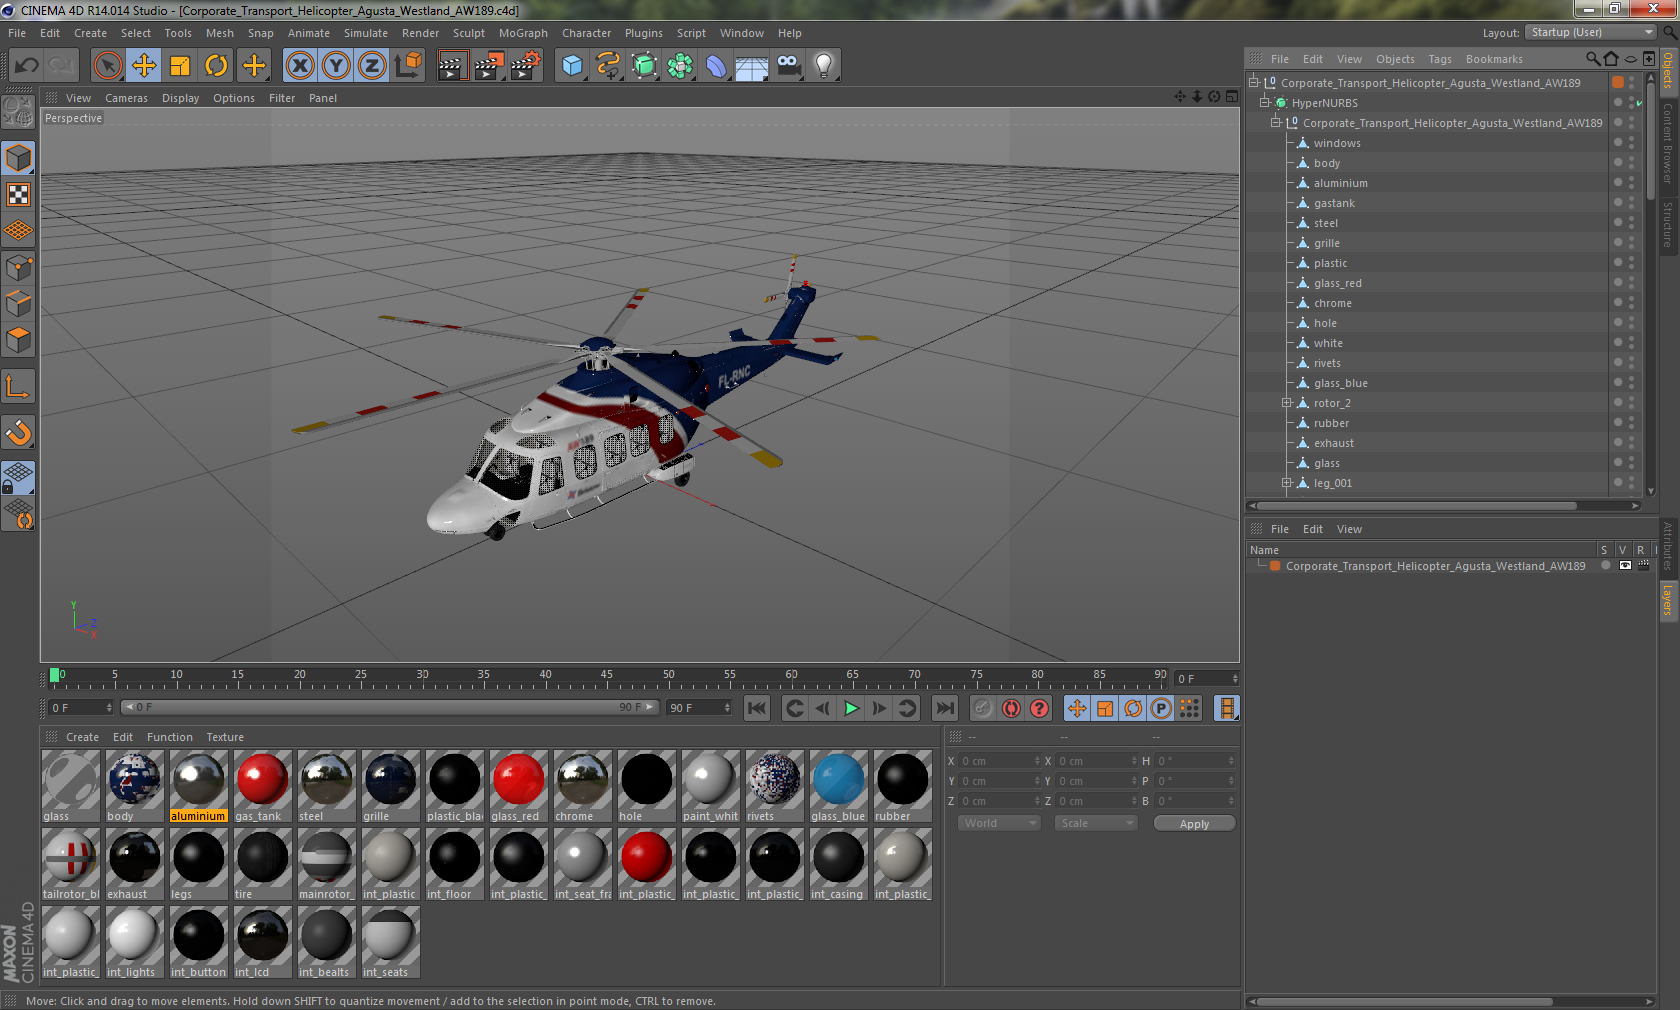Viewport: 1680px width, 1010px height.
Task: Select the gastank object in tree
Action: 1334,203
